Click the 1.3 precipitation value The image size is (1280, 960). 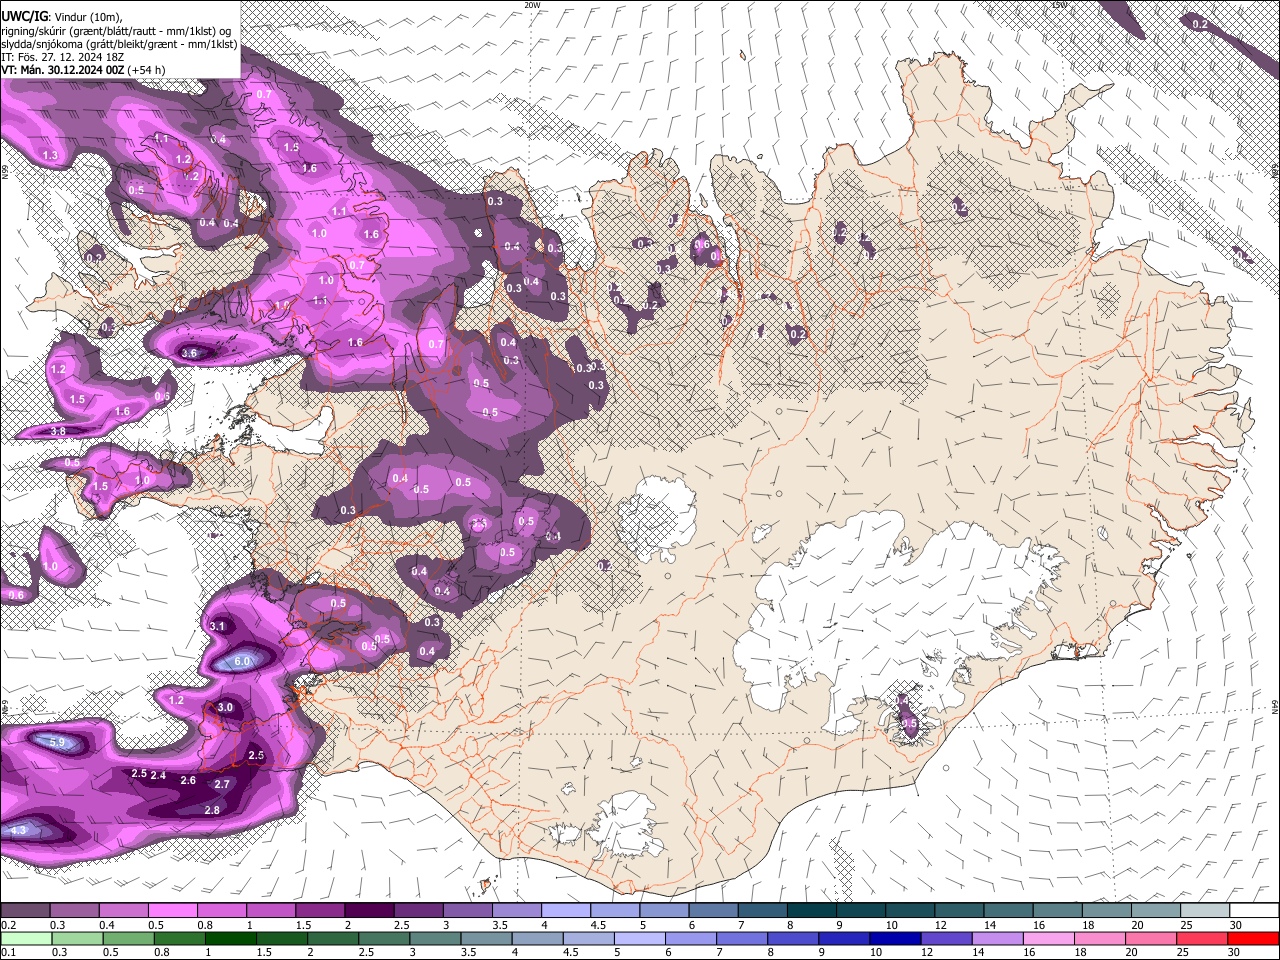pyautogui.click(x=51, y=155)
